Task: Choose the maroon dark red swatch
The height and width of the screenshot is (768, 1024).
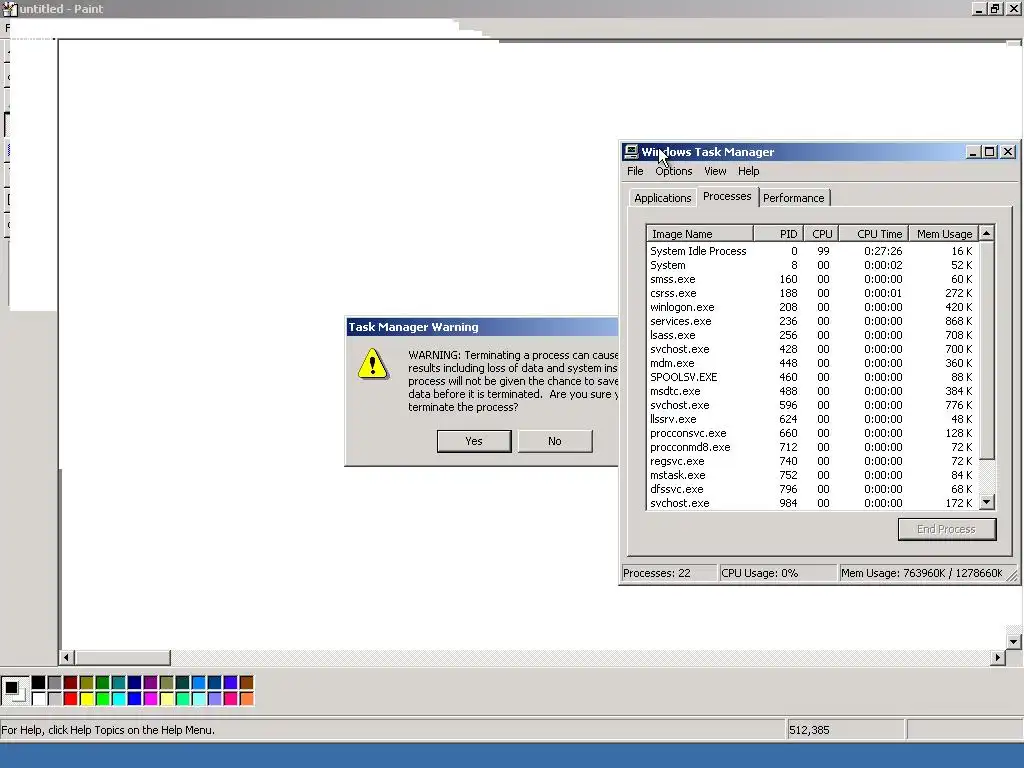Action: (71, 682)
